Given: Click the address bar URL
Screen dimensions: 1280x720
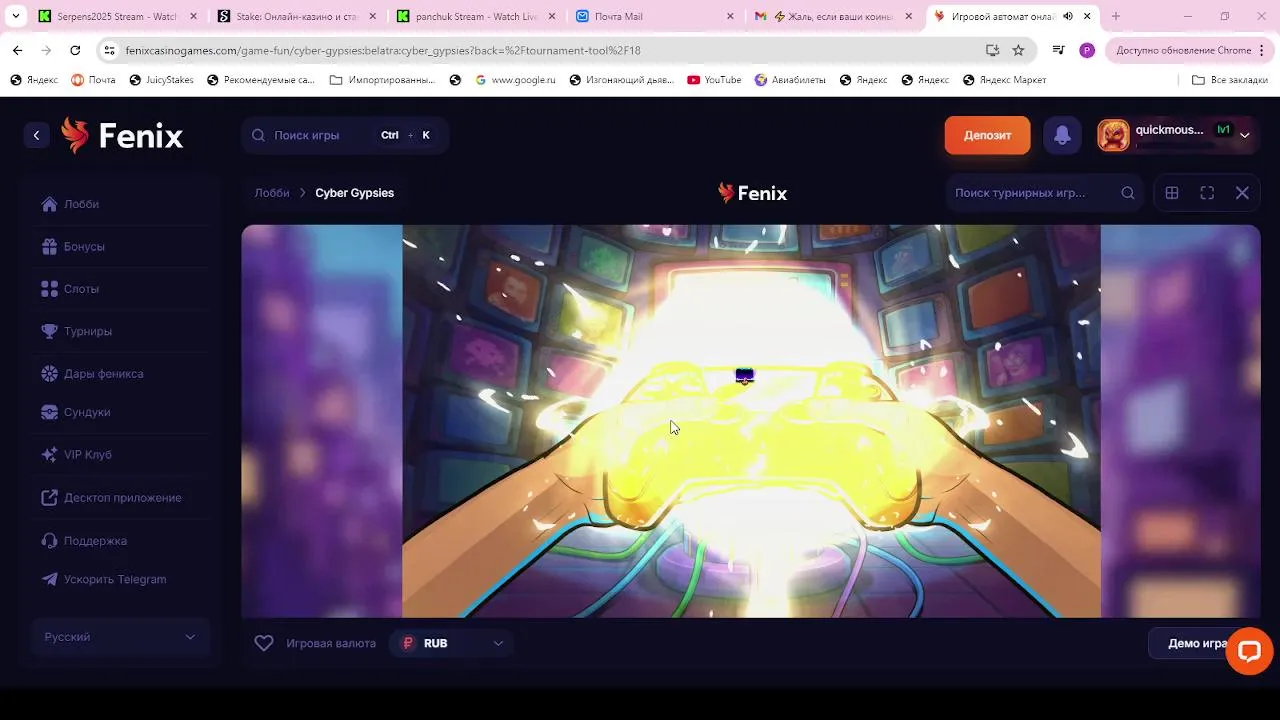Looking at the screenshot, I should [383, 50].
